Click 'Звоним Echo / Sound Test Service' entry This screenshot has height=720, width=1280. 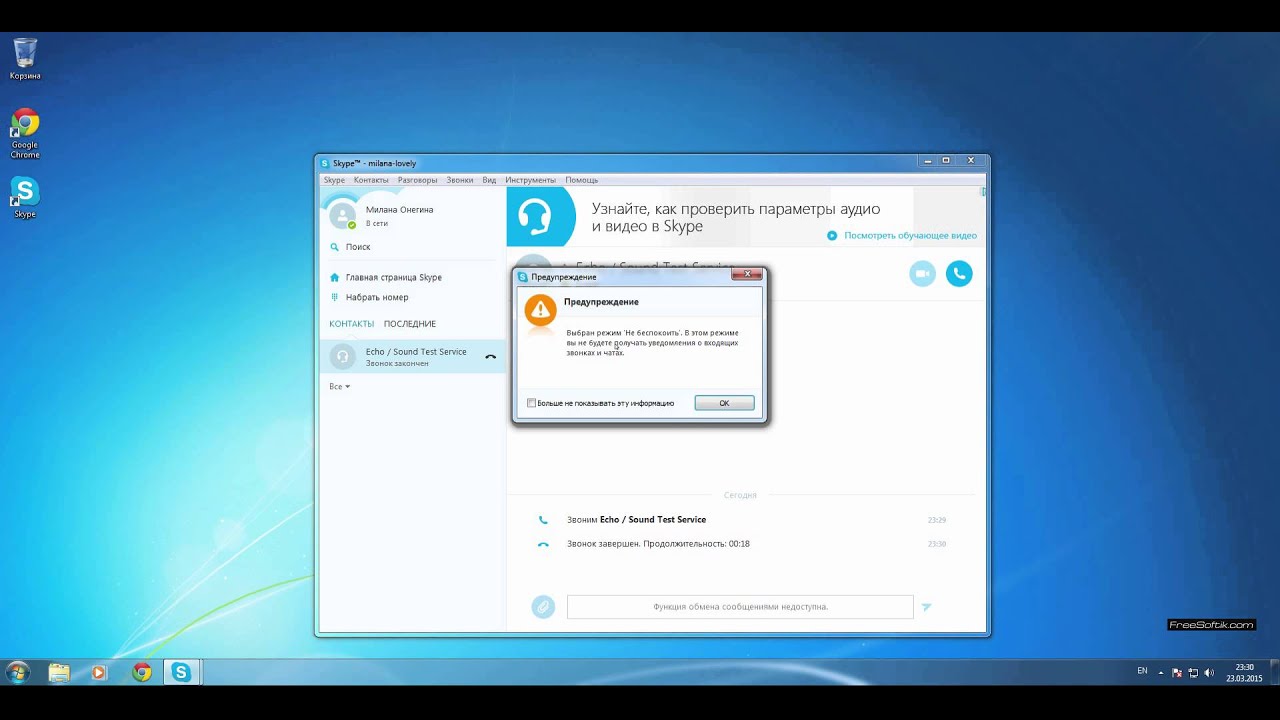pyautogui.click(x=636, y=520)
